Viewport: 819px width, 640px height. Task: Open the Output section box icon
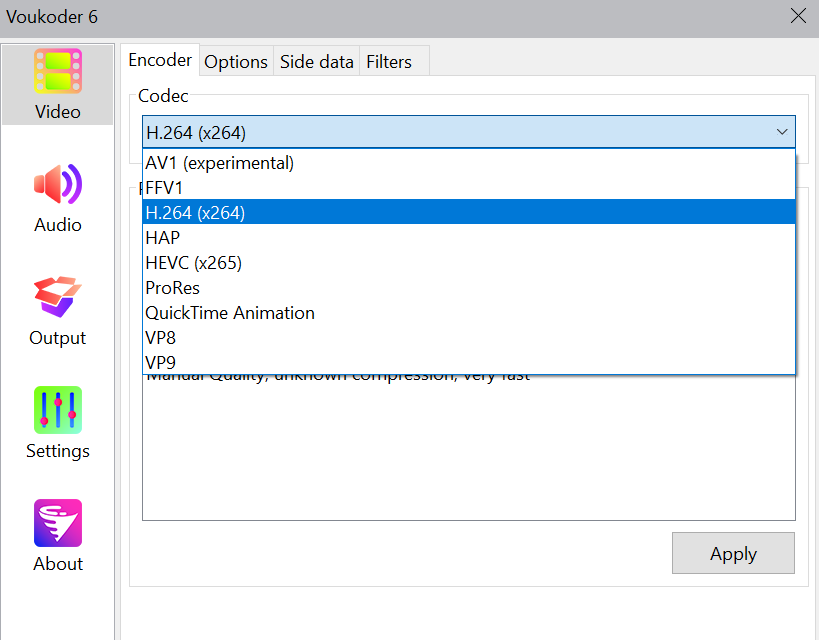click(x=58, y=298)
